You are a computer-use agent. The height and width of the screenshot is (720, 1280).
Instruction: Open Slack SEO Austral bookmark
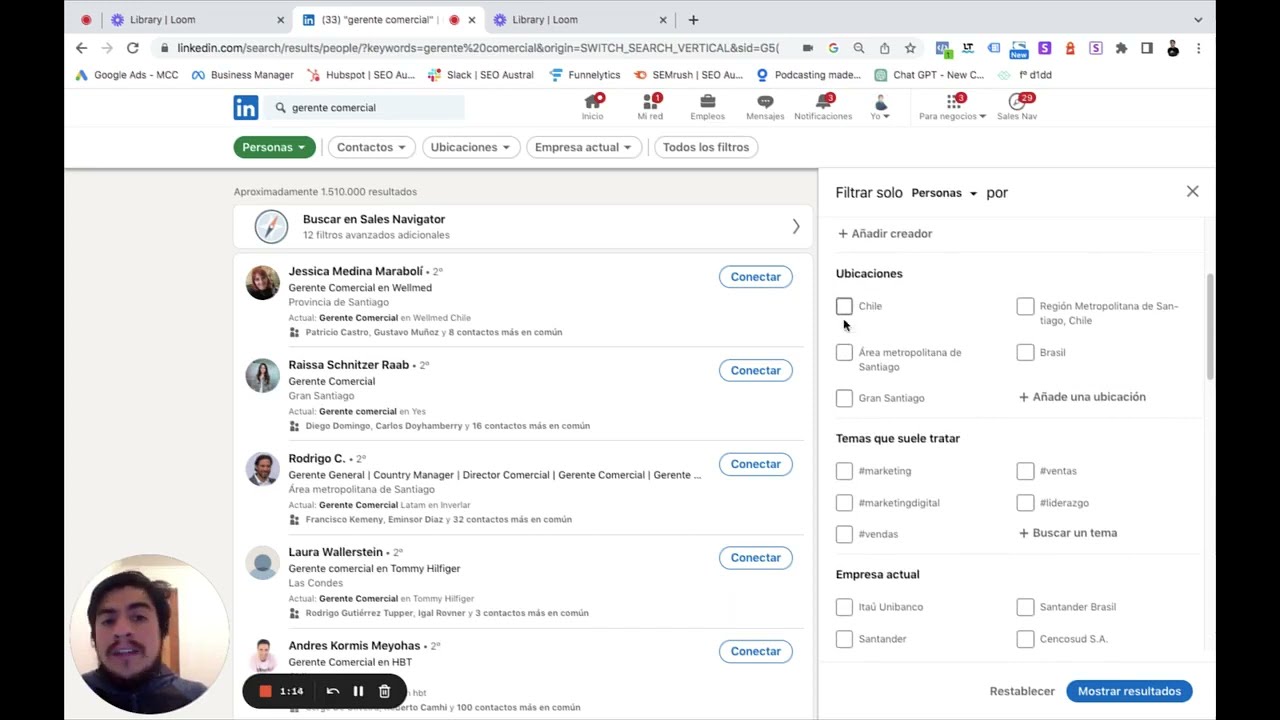pos(481,75)
